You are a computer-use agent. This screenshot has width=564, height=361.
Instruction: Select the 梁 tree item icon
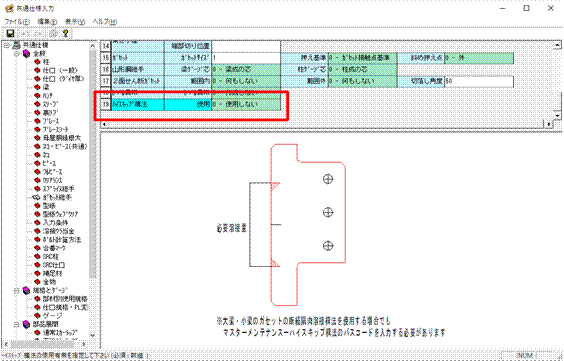tap(37, 87)
